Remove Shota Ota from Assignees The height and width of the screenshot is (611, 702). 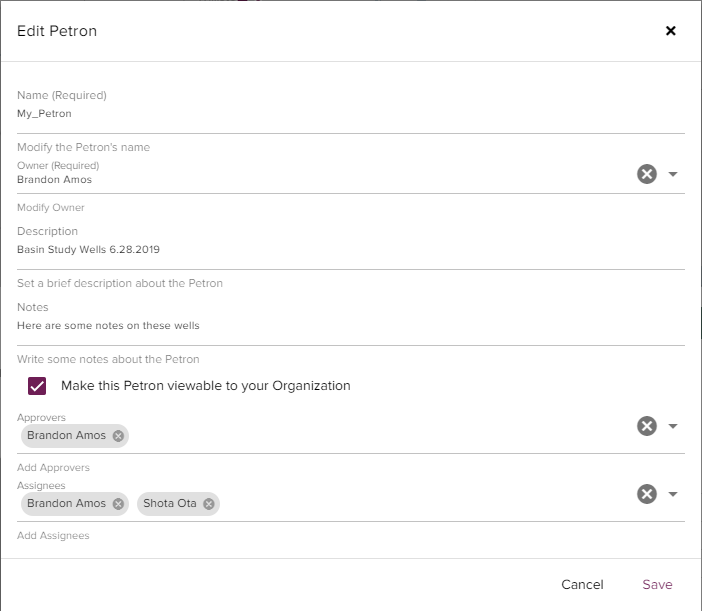[x=208, y=504]
